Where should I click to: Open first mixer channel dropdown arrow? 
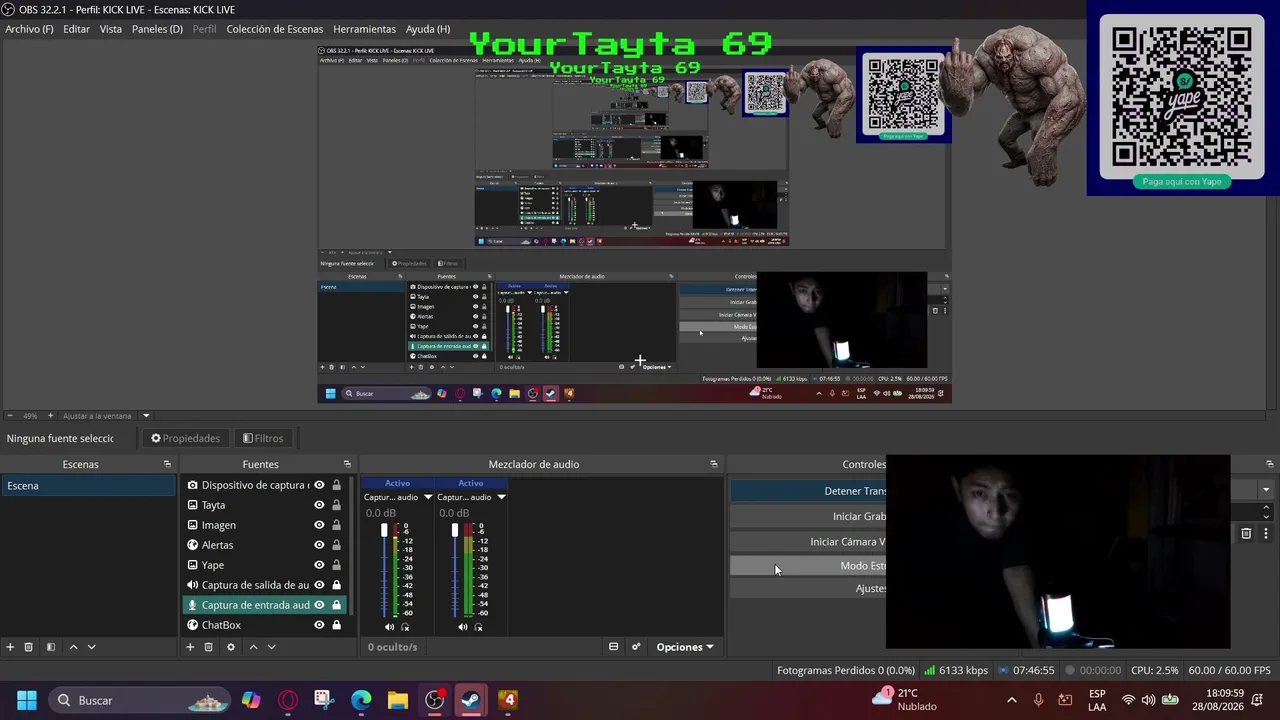pos(428,497)
